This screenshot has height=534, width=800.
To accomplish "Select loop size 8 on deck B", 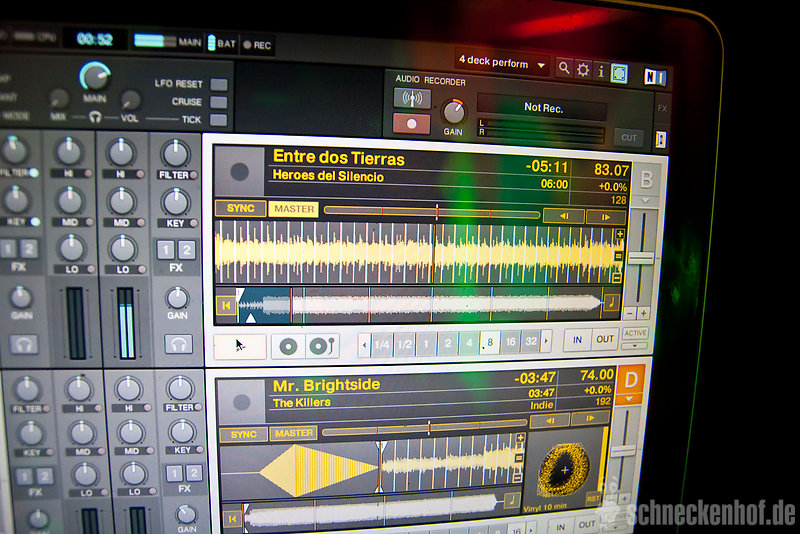I will (x=489, y=343).
